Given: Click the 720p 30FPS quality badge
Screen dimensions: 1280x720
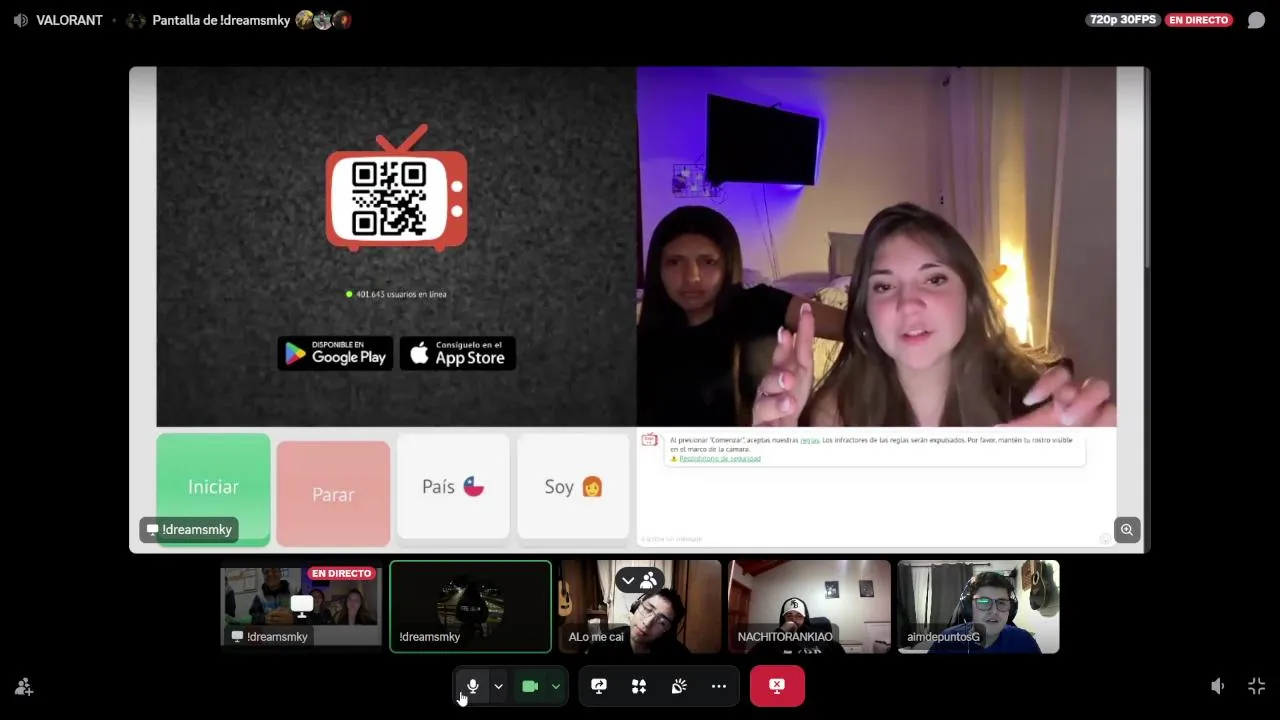Looking at the screenshot, I should click(x=1122, y=20).
